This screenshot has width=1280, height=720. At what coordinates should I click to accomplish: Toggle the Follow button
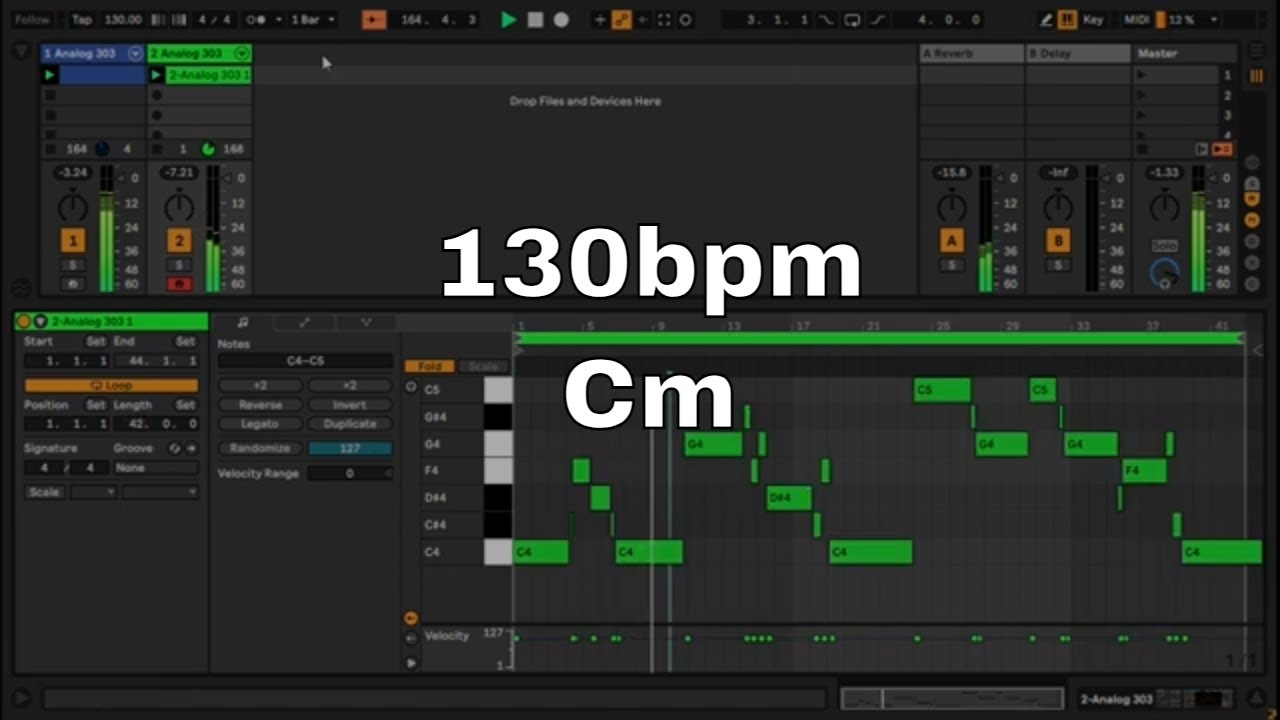click(x=32, y=20)
